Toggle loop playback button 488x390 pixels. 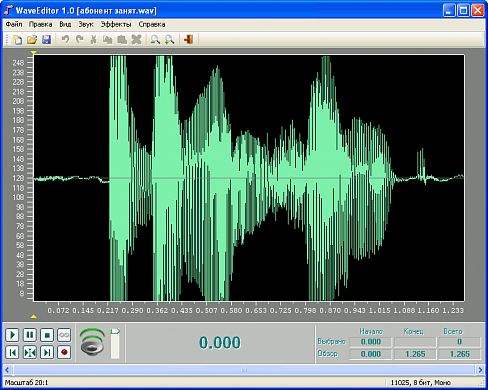(64, 335)
